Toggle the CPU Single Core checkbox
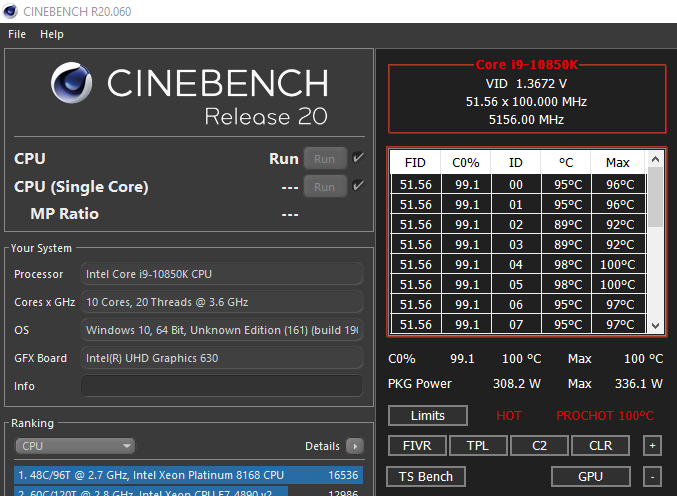This screenshot has height=496, width=677. pos(358,186)
